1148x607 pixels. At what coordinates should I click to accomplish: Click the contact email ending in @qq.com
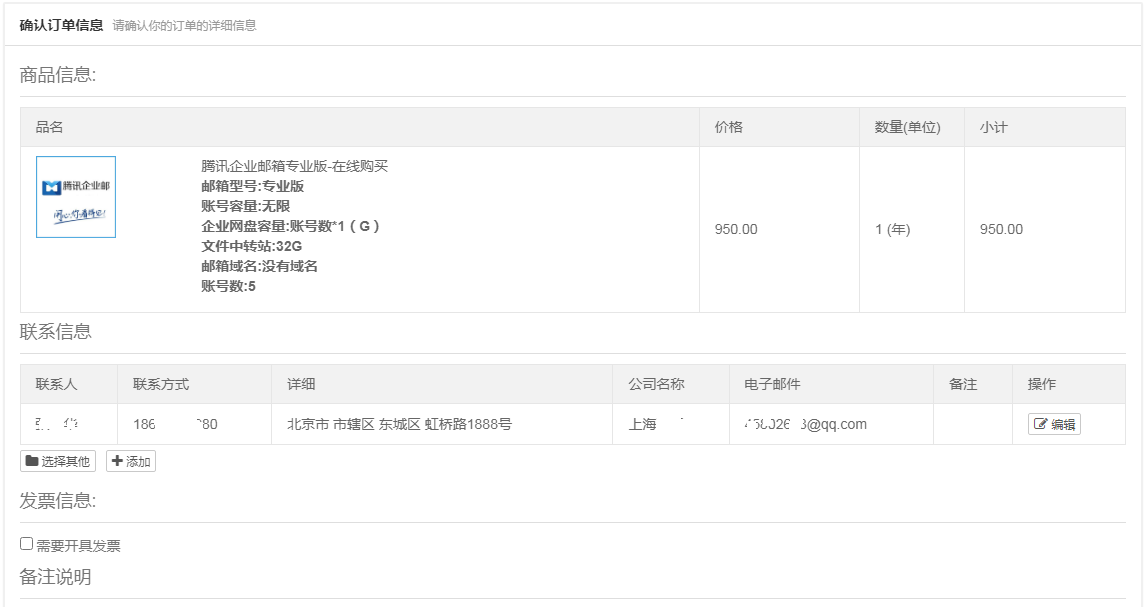(805, 424)
